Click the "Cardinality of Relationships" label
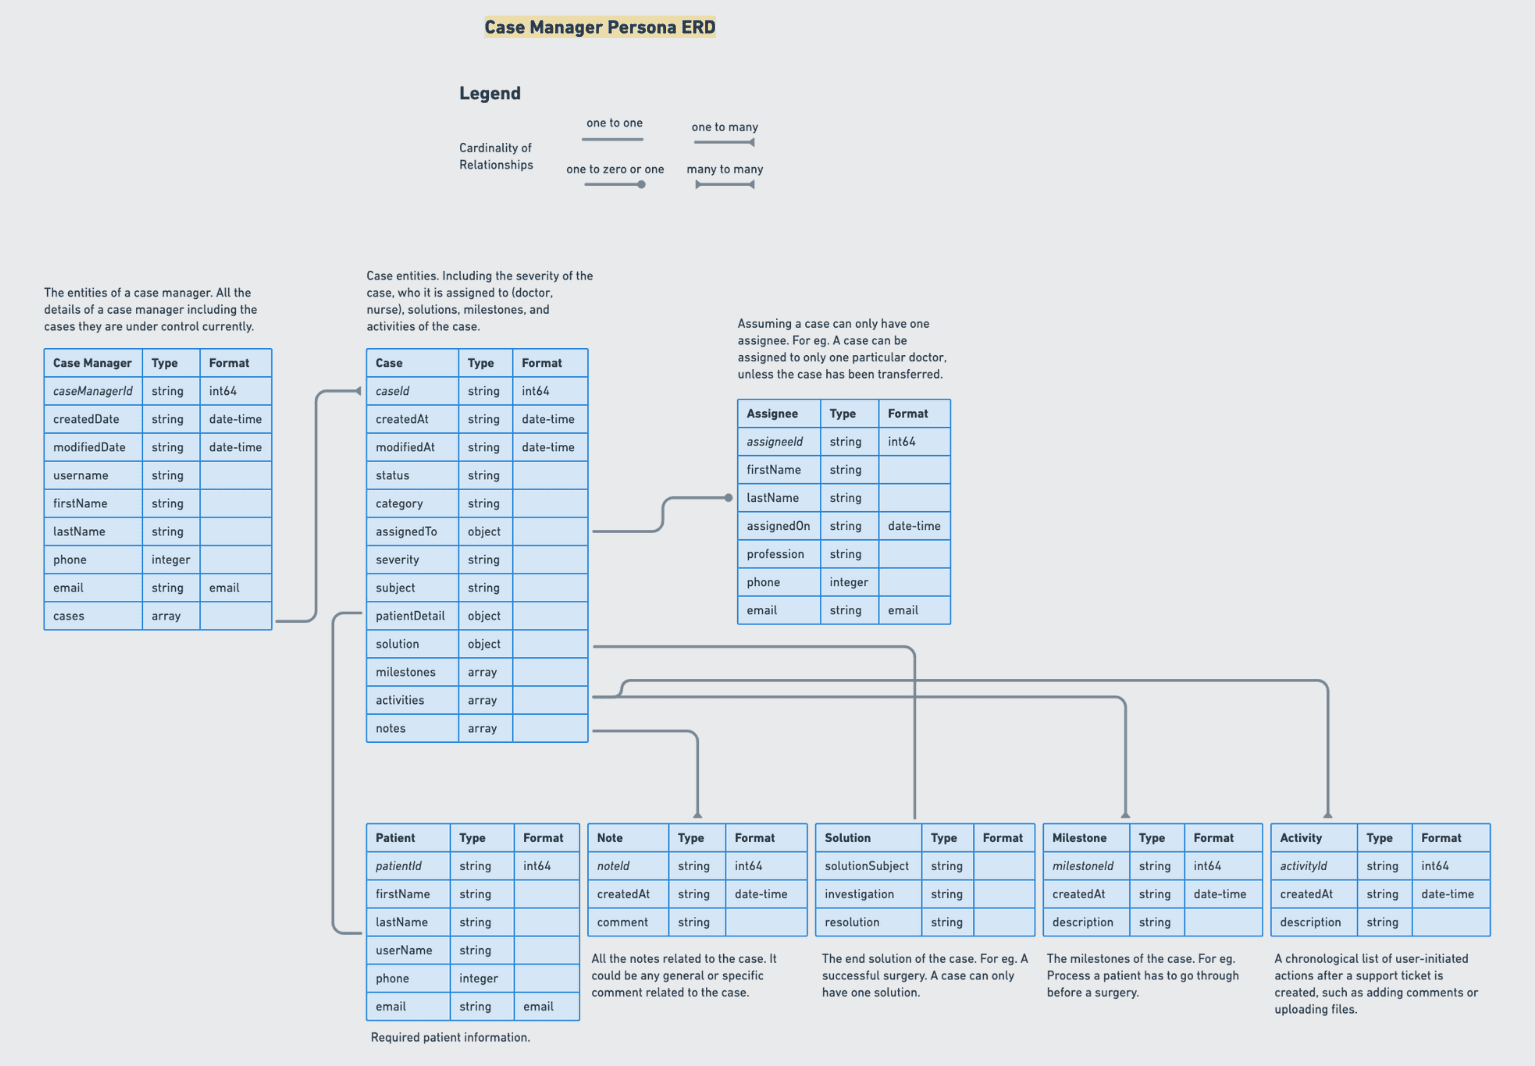 pyautogui.click(x=496, y=156)
